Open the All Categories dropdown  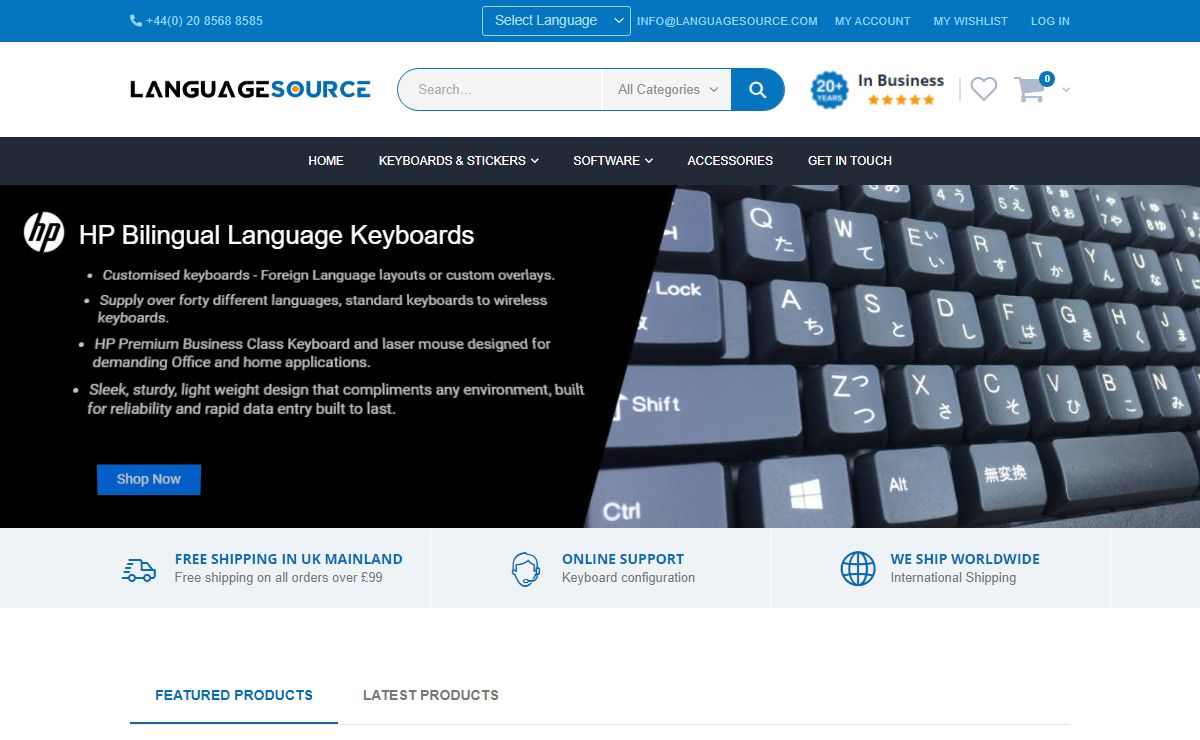point(667,89)
